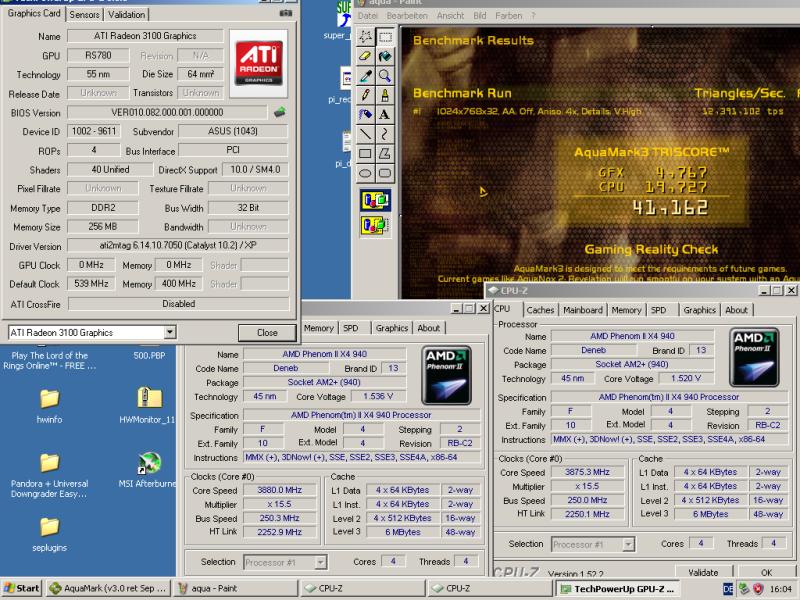The height and width of the screenshot is (600, 800).
Task: Select the straight Line tool
Action: [365, 134]
